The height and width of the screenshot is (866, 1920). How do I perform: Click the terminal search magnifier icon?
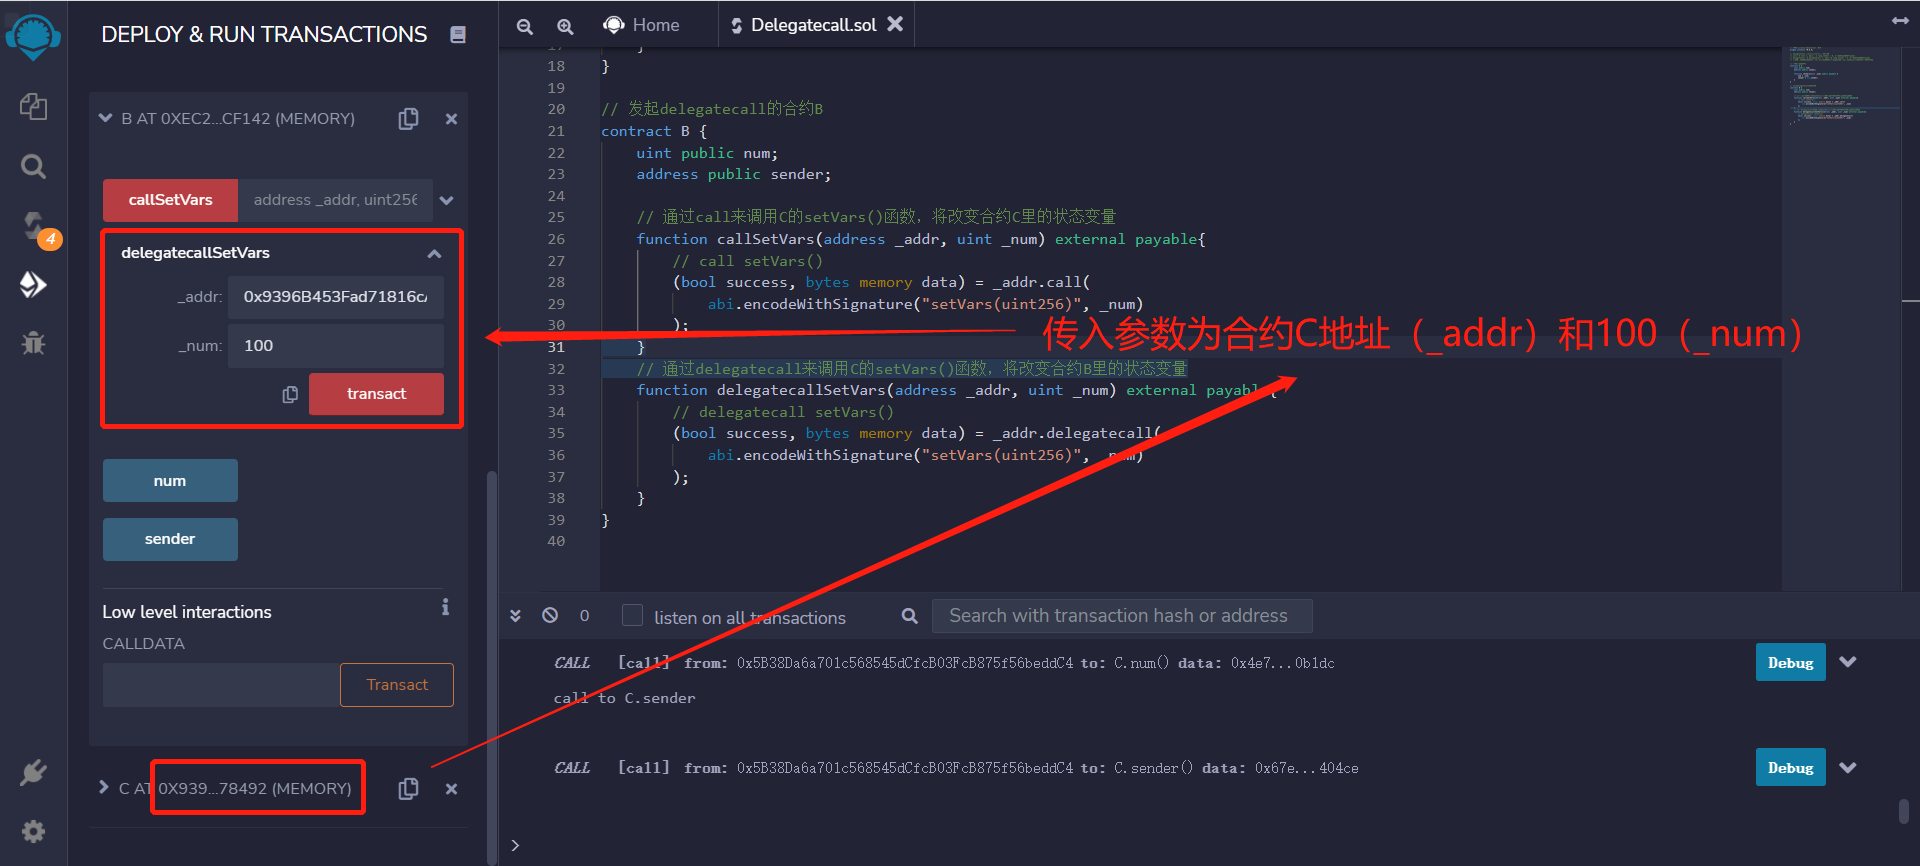[909, 616]
